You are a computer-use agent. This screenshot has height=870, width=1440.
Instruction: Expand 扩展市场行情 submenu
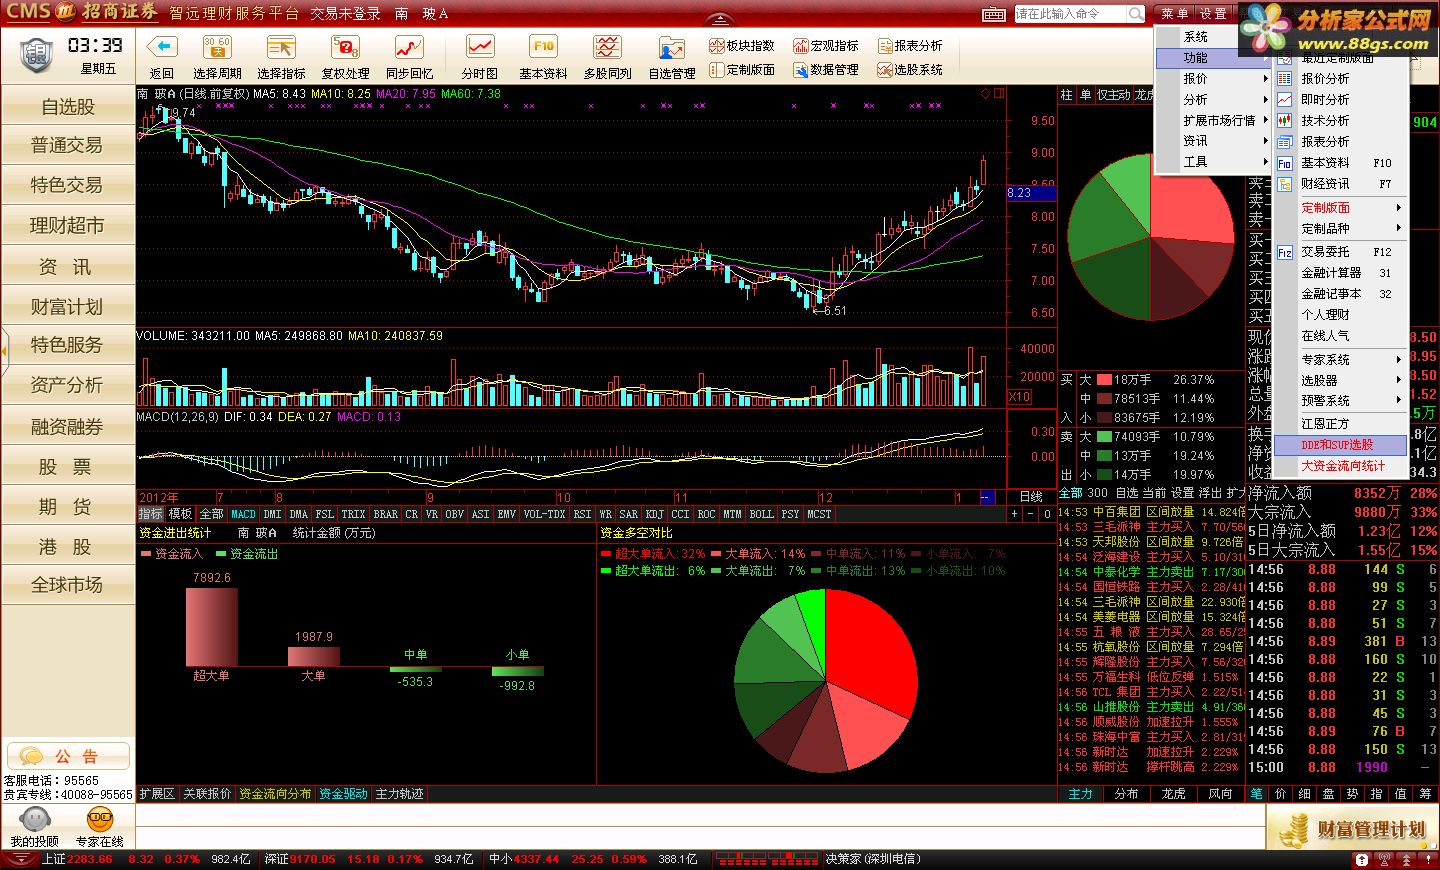point(1213,120)
